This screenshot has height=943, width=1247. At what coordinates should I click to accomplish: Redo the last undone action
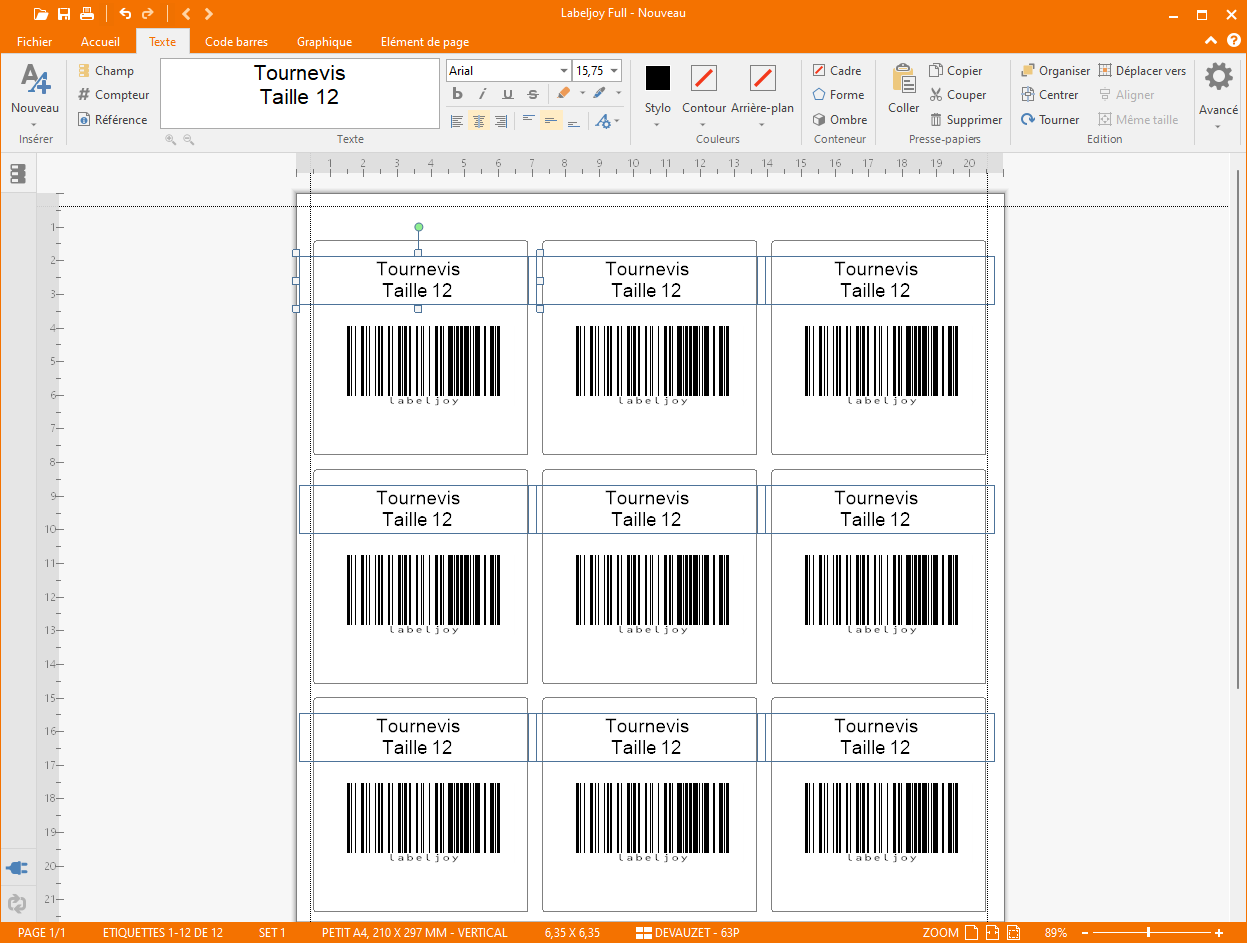[148, 14]
